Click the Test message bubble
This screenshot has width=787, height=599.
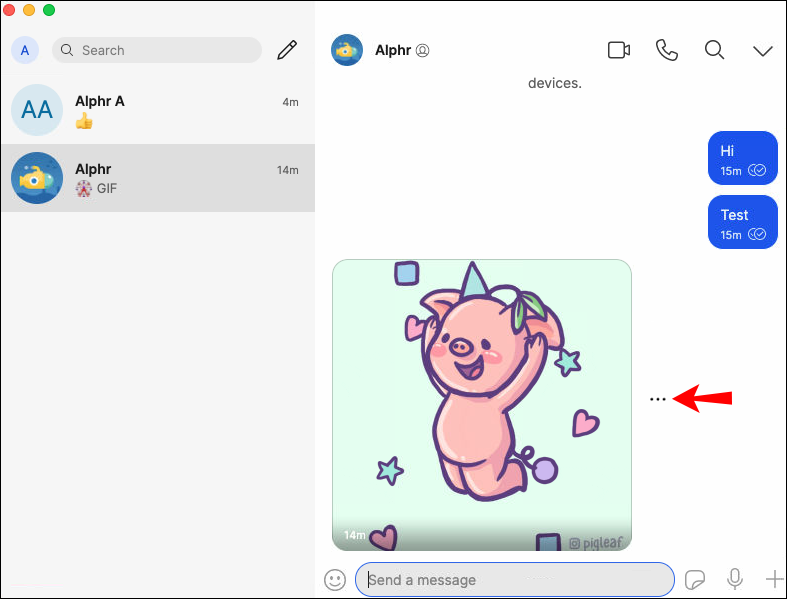click(743, 222)
